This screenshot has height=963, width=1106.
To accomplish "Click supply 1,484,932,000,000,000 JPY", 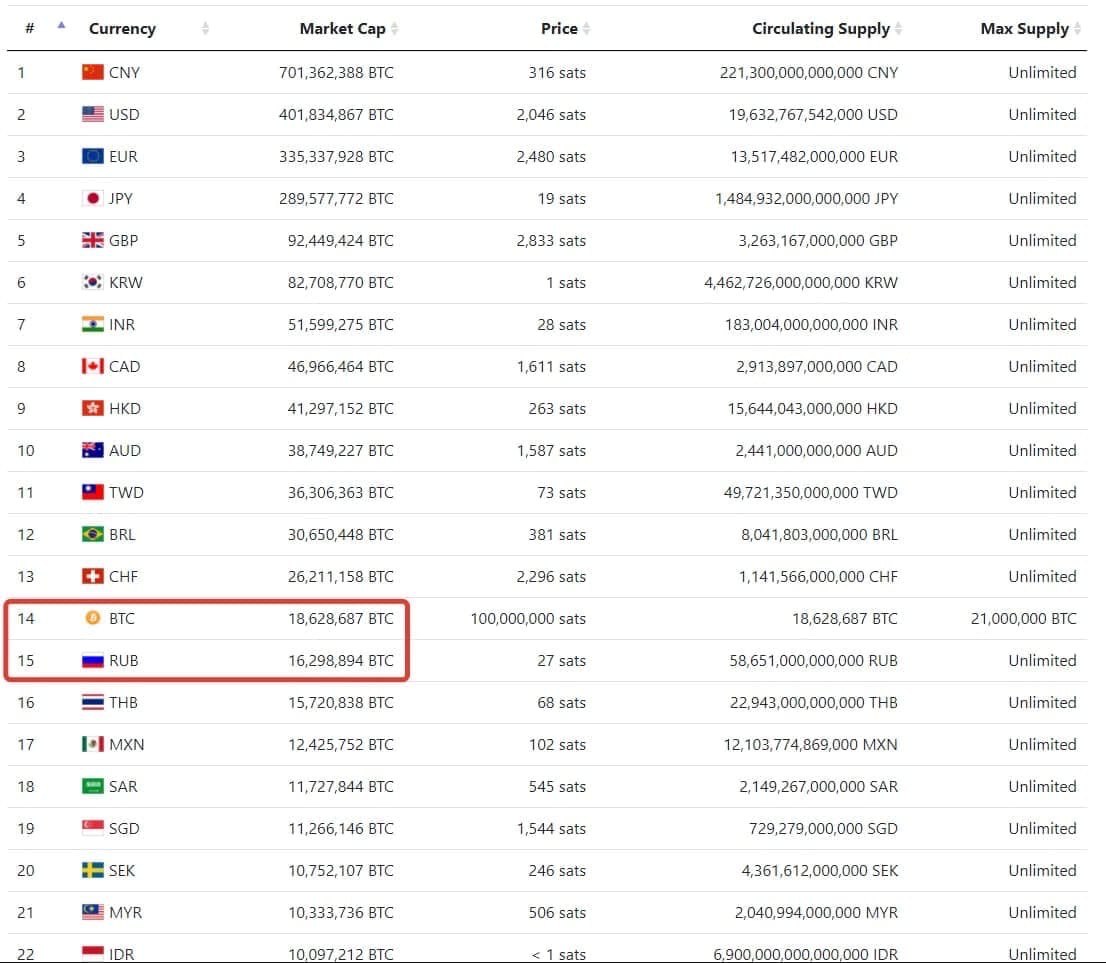I will (806, 198).
